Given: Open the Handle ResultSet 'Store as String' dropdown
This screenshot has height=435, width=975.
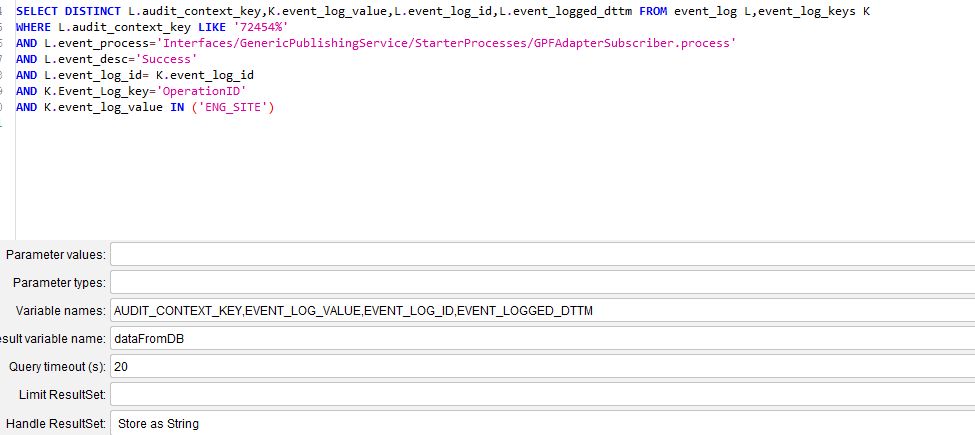Looking at the screenshot, I should pyautogui.click(x=542, y=423).
